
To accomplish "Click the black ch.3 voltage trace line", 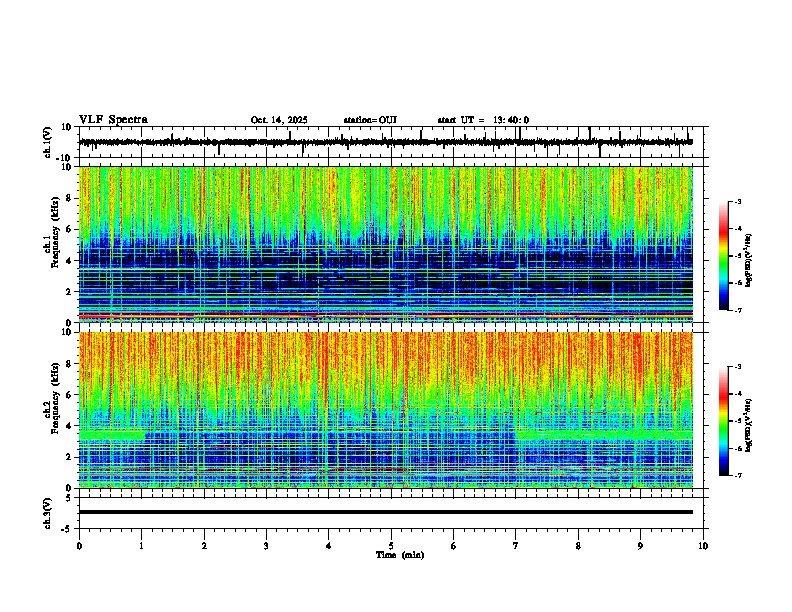I will click(385, 512).
